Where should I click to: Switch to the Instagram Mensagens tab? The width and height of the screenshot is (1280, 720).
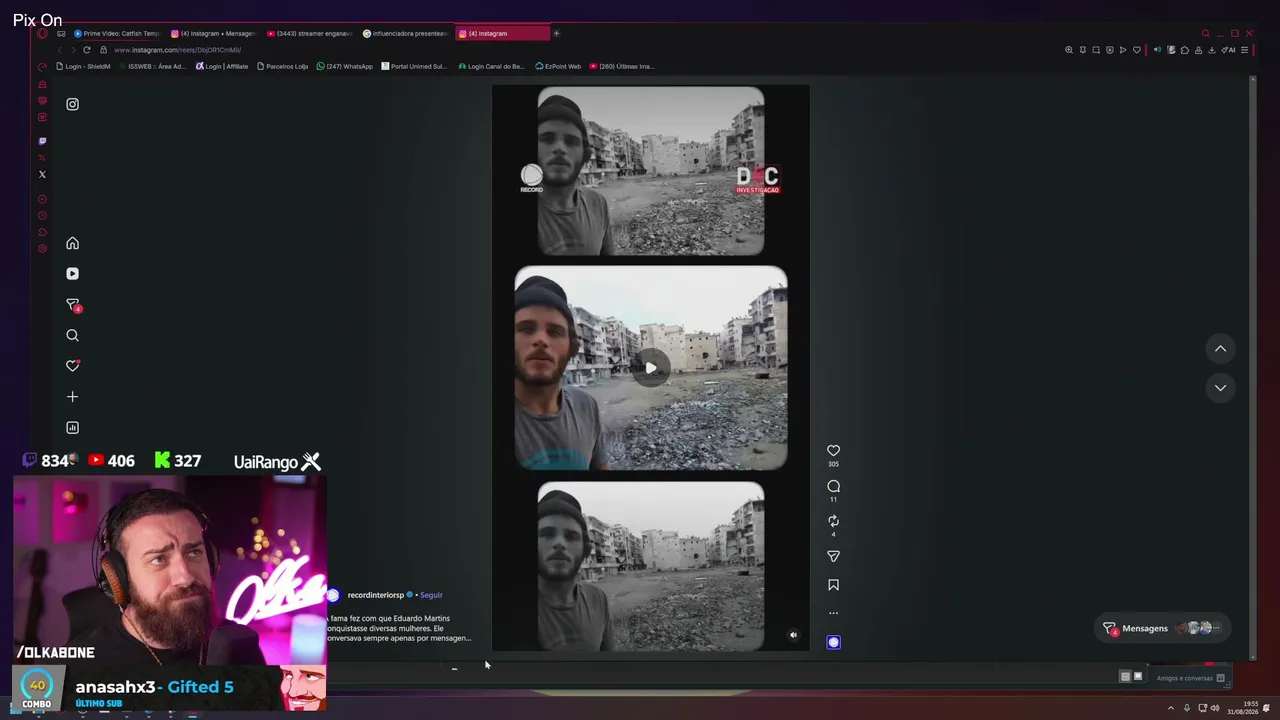[213, 33]
